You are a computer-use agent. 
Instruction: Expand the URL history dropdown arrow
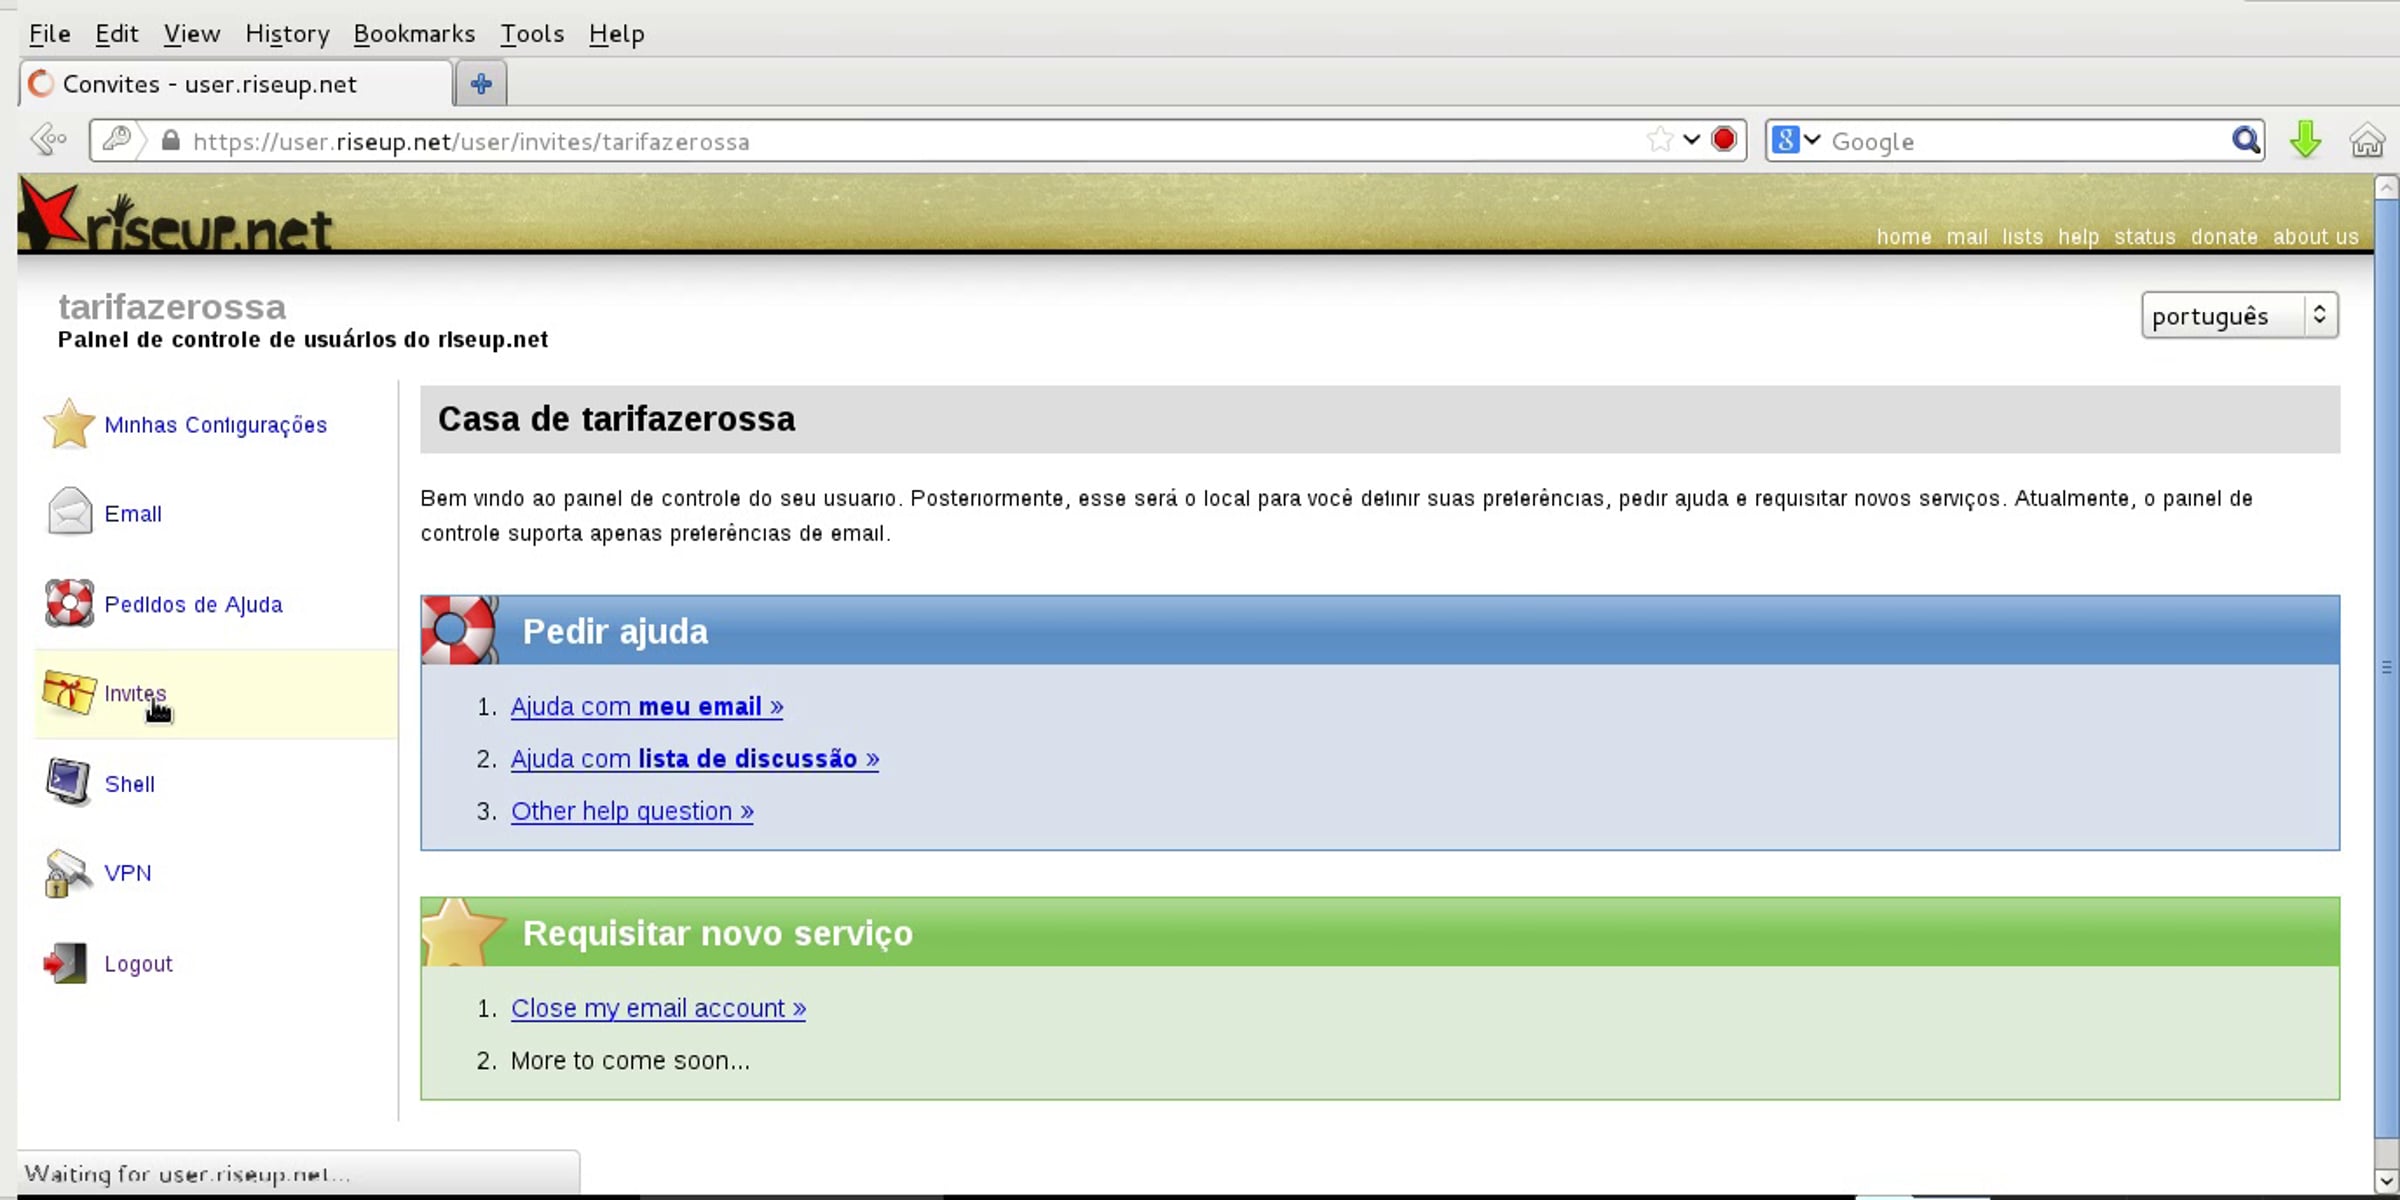point(1691,139)
